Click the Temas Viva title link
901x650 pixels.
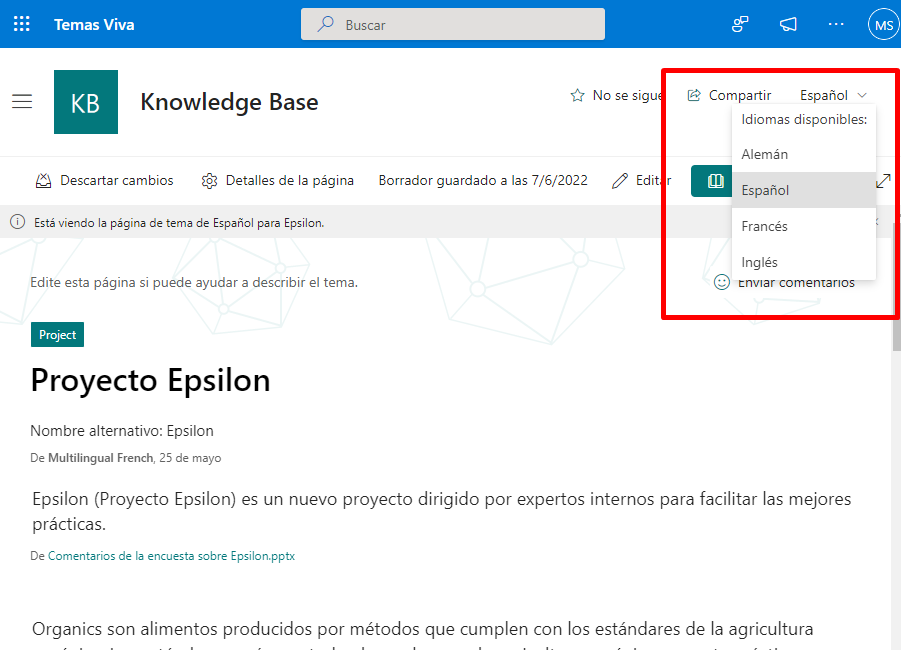pyautogui.click(x=94, y=25)
